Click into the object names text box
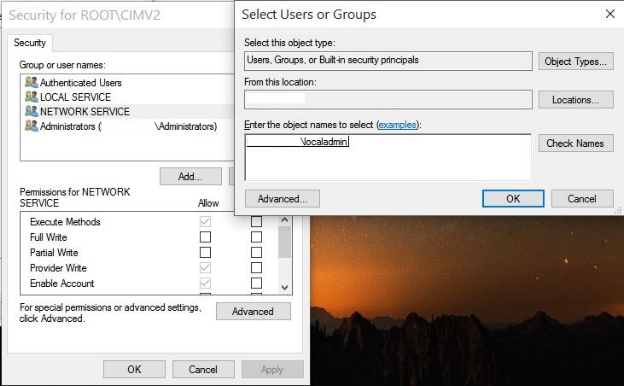This screenshot has height=386, width=624. click(388, 157)
